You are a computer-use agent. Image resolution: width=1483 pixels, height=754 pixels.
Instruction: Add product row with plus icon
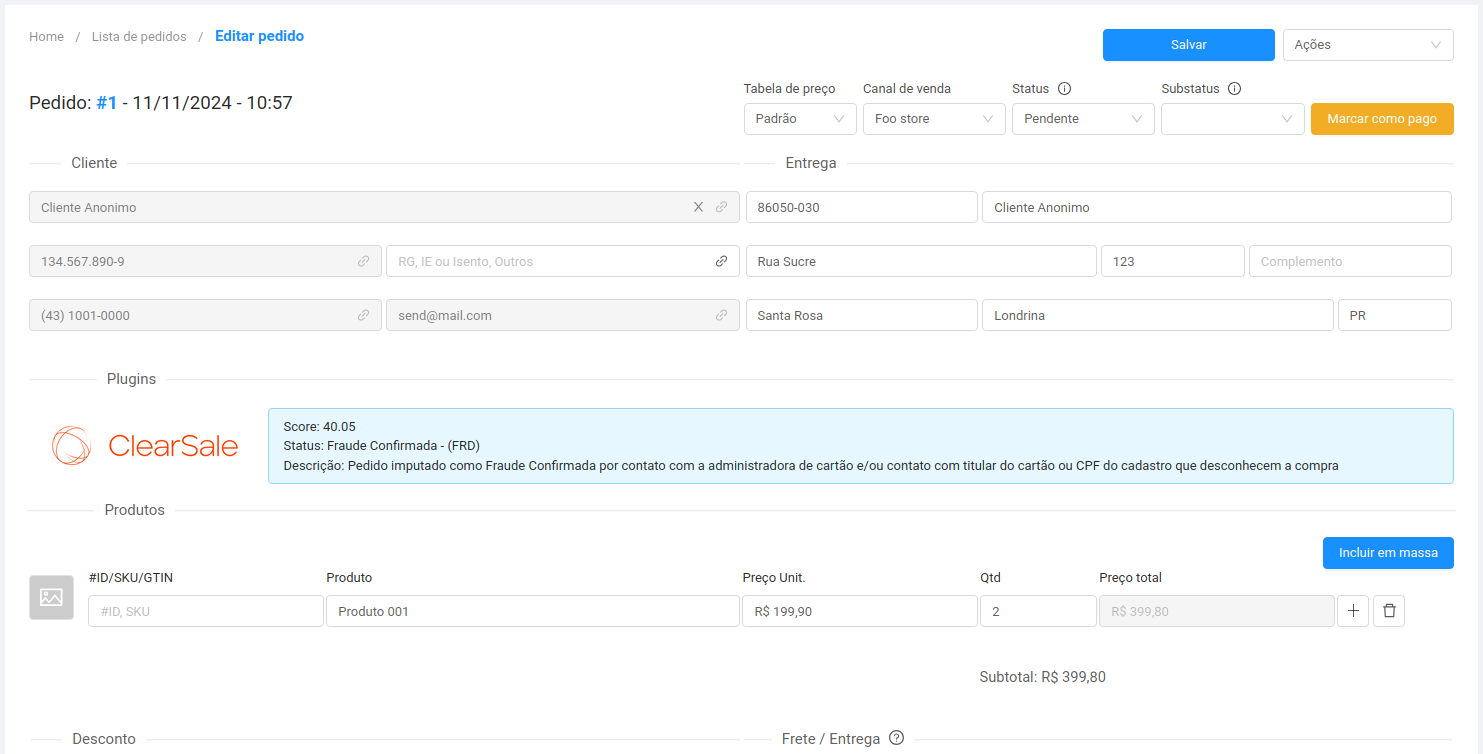1353,611
